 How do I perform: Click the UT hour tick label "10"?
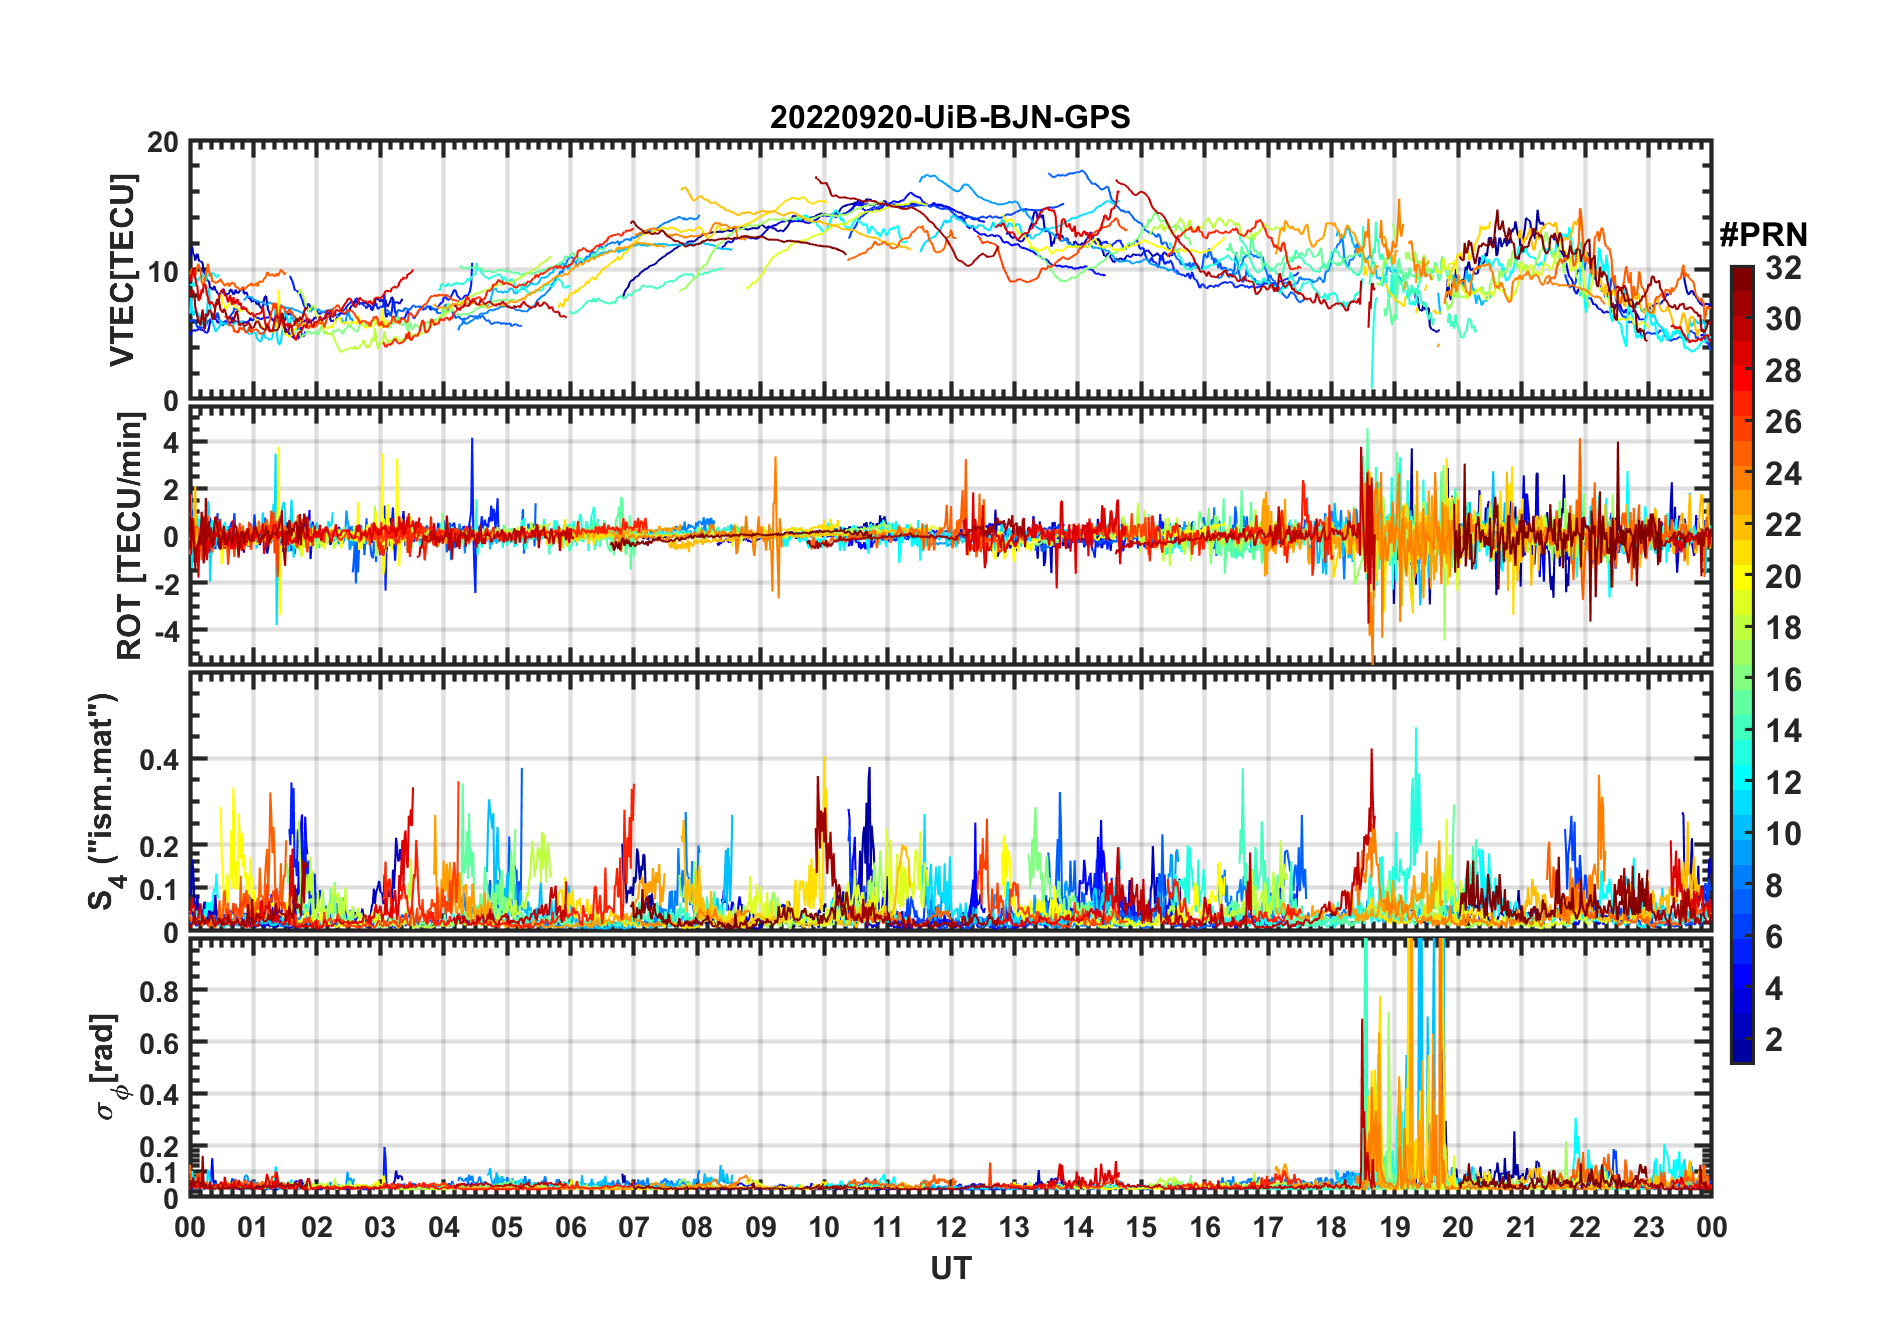tap(824, 1227)
